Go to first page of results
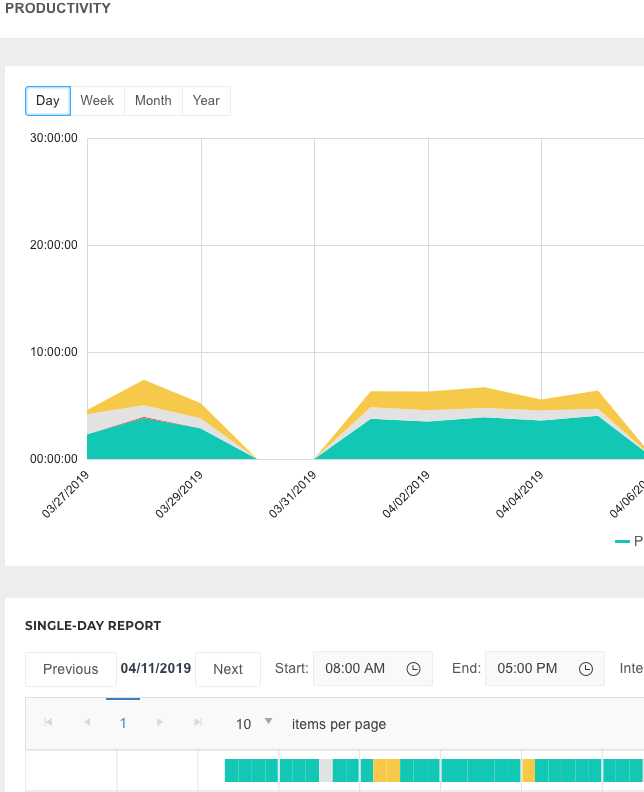644x792 pixels. click(x=48, y=722)
